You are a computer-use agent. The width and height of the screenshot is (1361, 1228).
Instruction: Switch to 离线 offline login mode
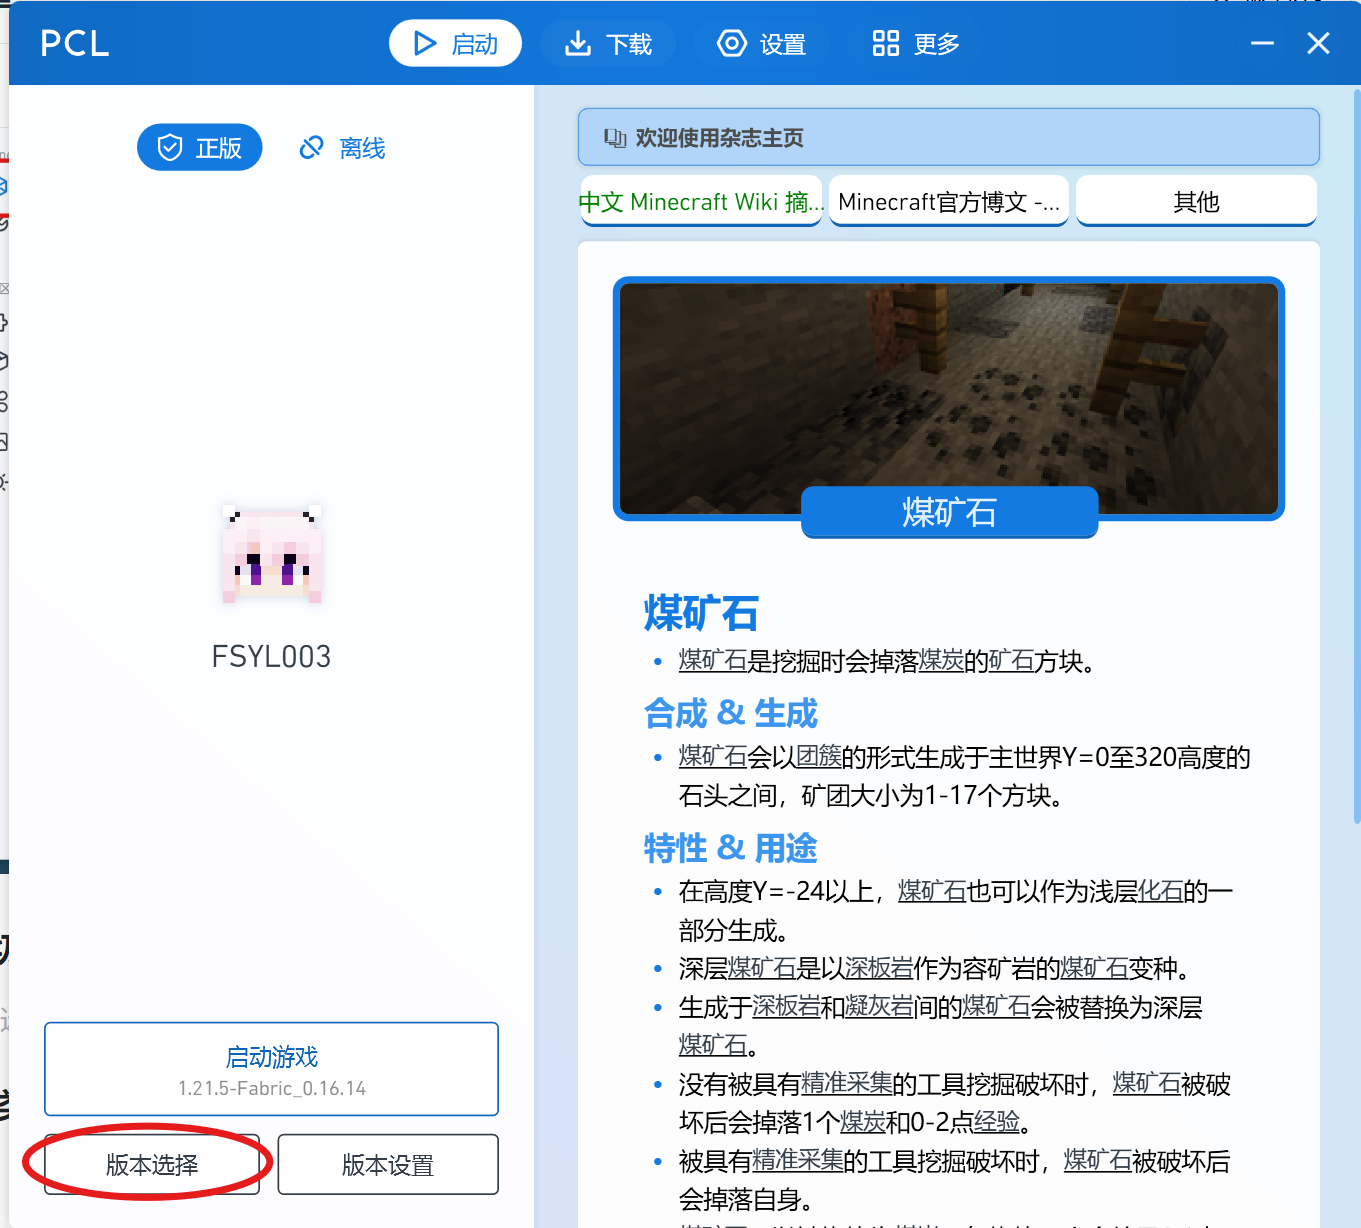342,148
